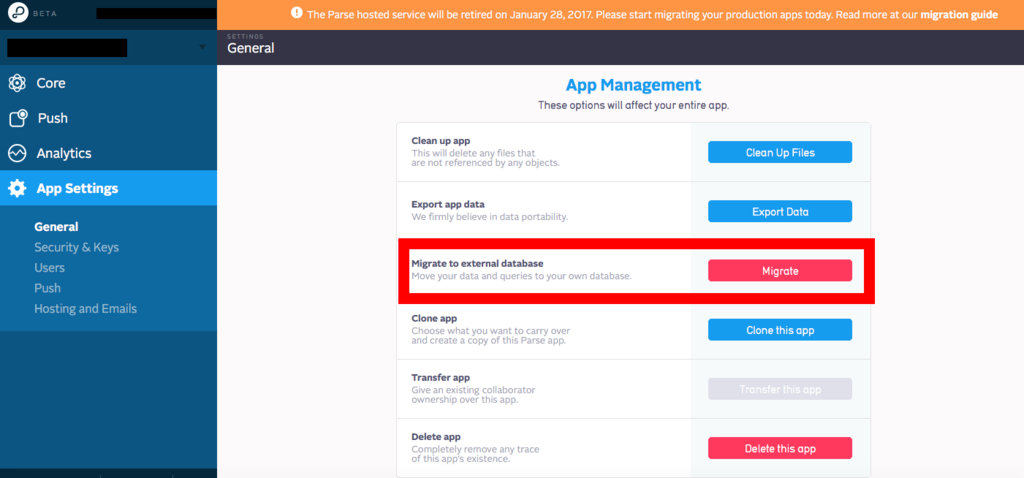Click the Analytics graph icon
1024x478 pixels.
point(17,153)
